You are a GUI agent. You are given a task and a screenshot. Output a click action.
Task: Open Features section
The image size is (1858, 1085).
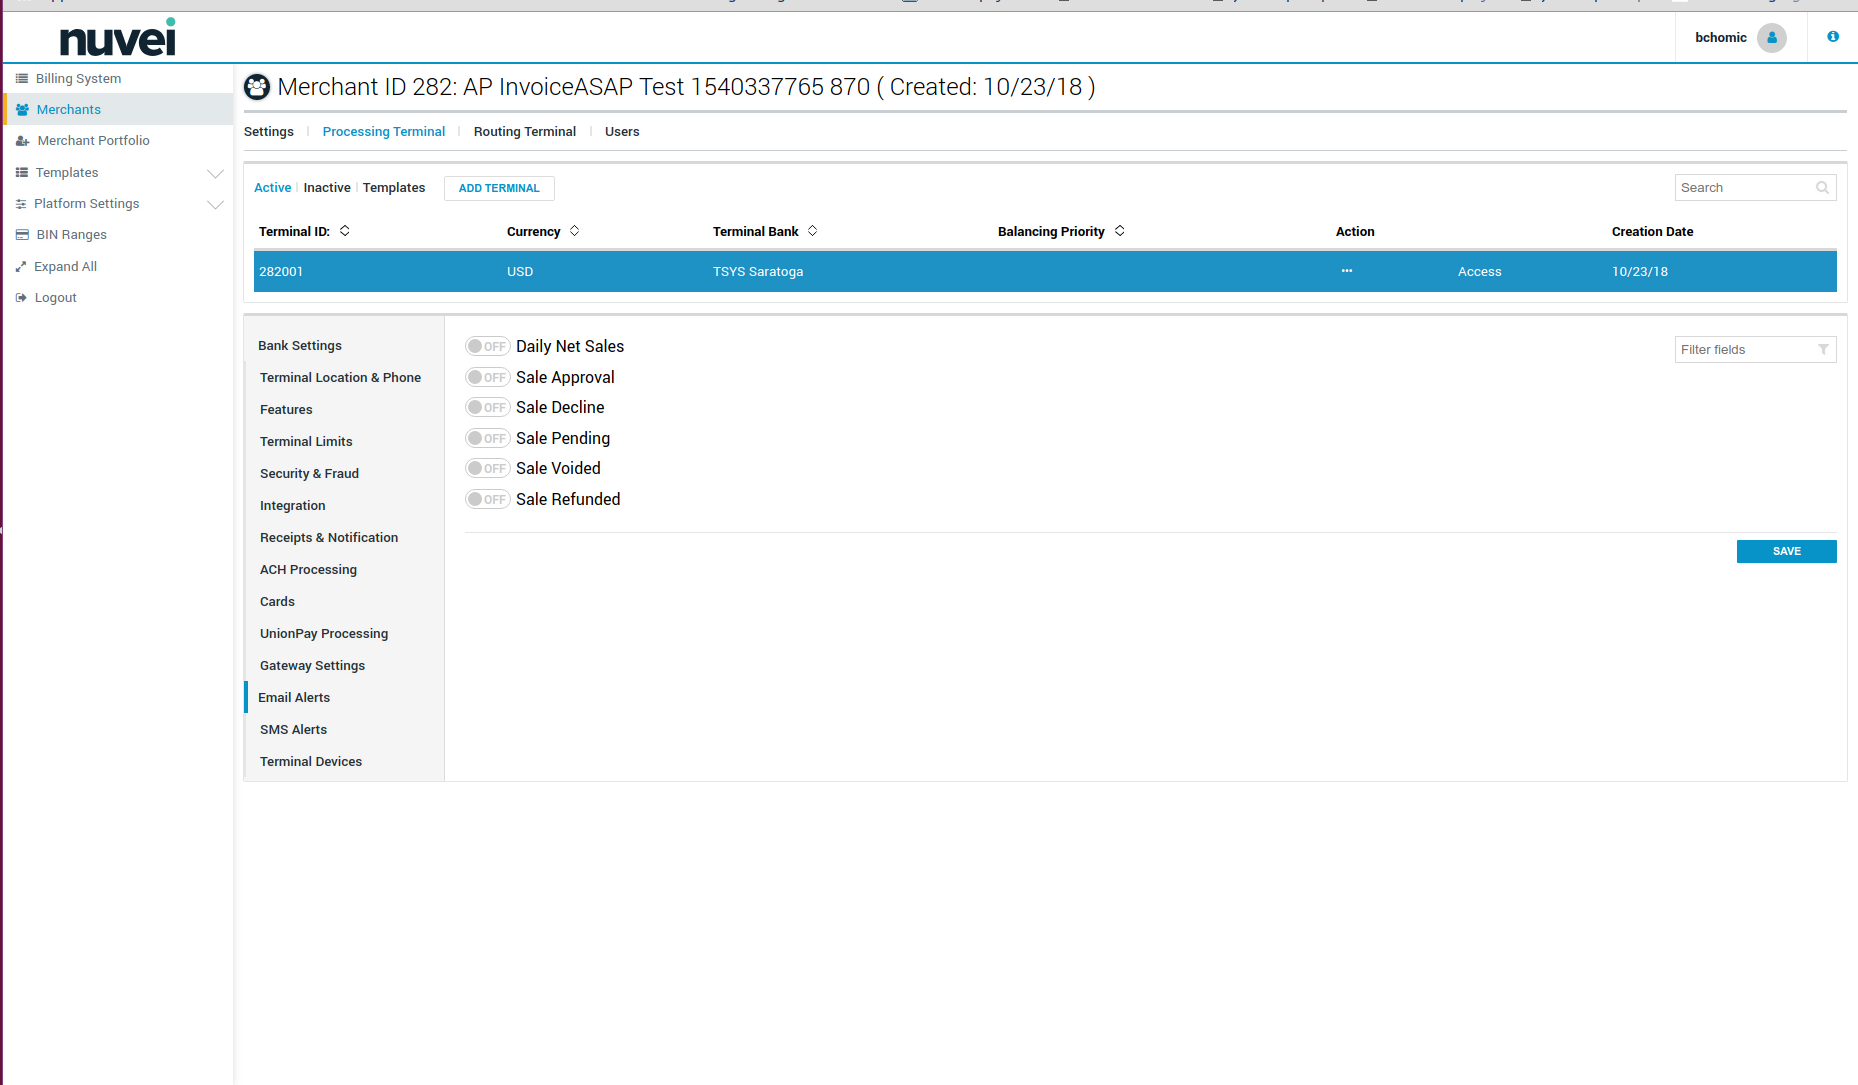286,410
